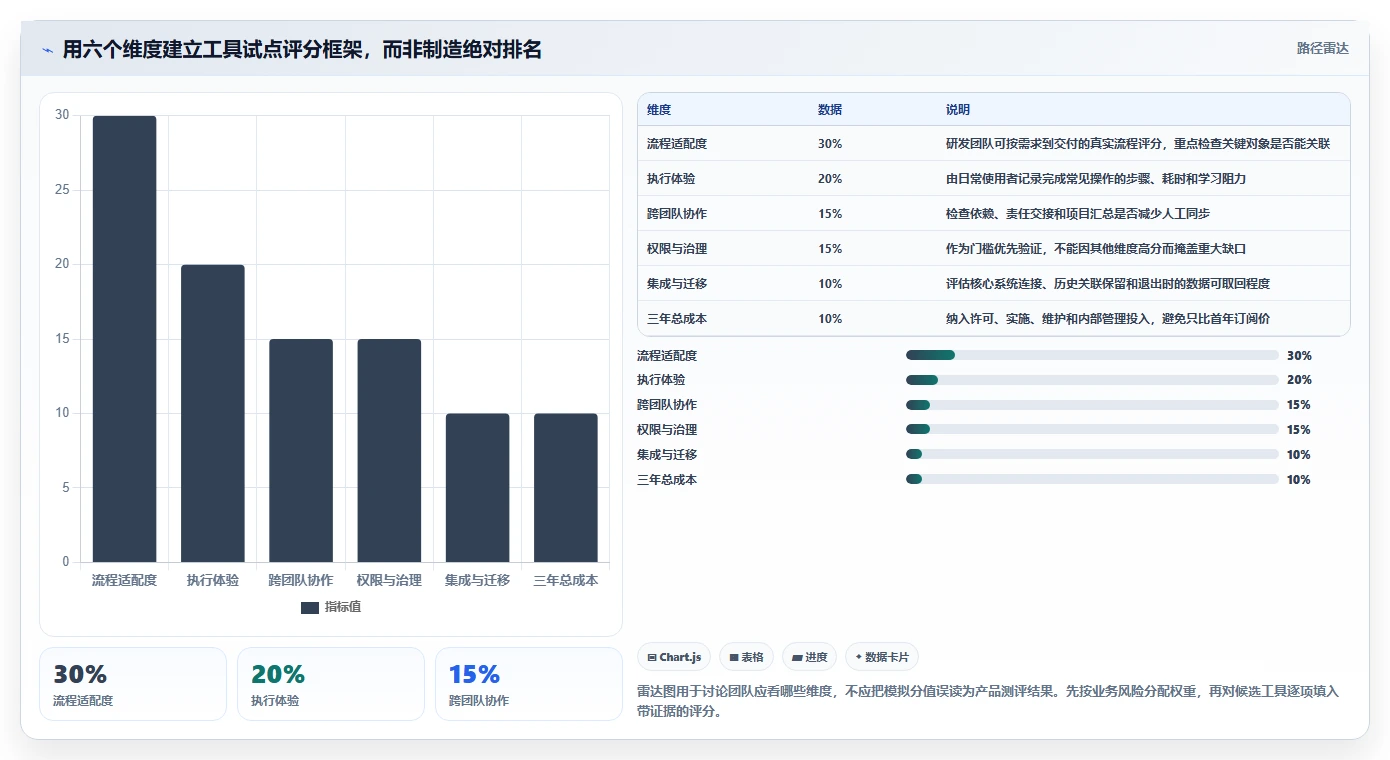Click the 流程适配度 bar in chart
1390x760 pixels.
[125, 339]
